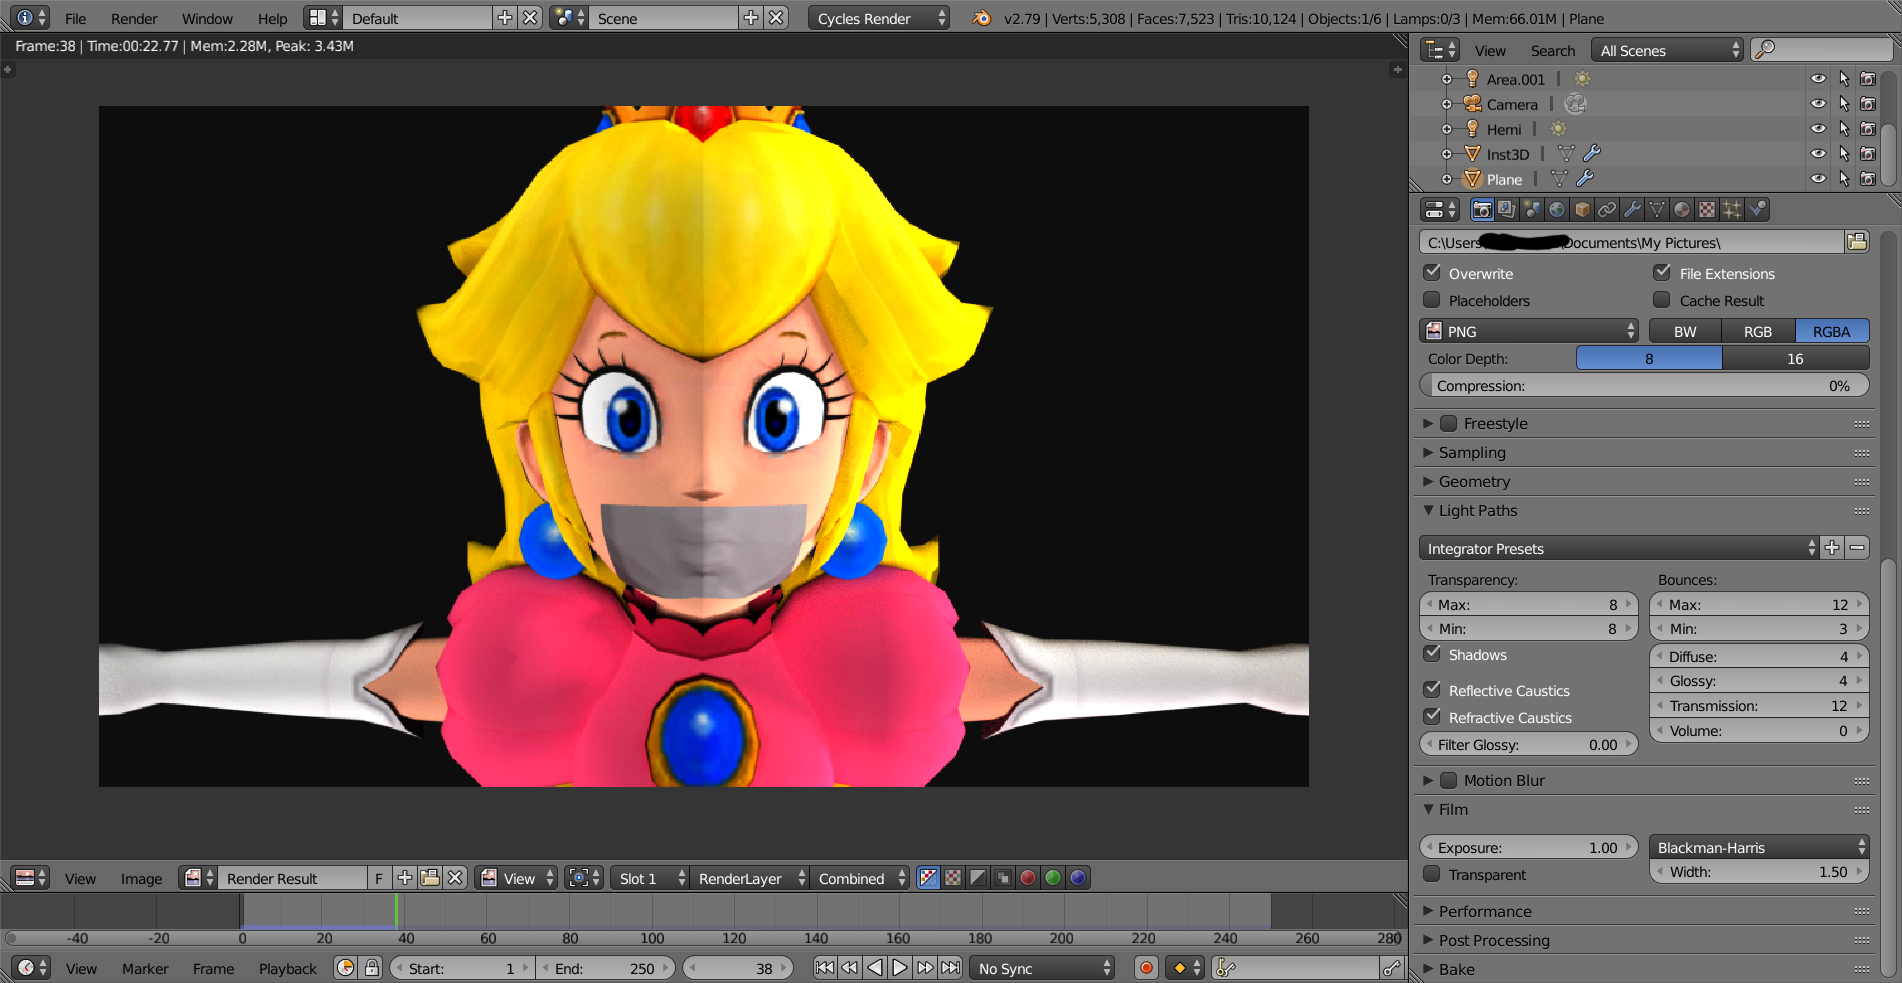Click the Compression slider
1902x983 pixels.
coord(1644,385)
